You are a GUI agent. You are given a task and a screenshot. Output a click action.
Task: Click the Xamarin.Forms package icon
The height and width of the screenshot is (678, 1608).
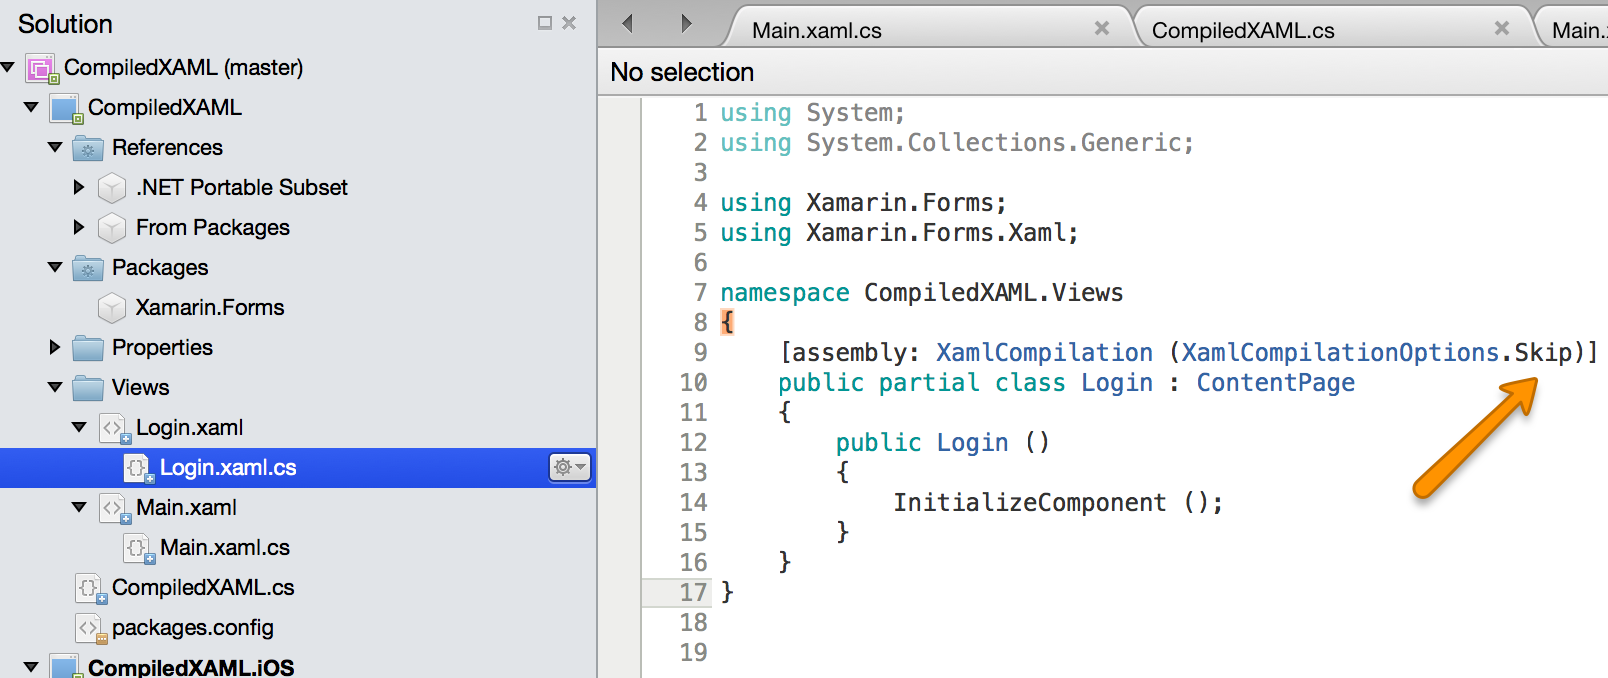(x=112, y=308)
